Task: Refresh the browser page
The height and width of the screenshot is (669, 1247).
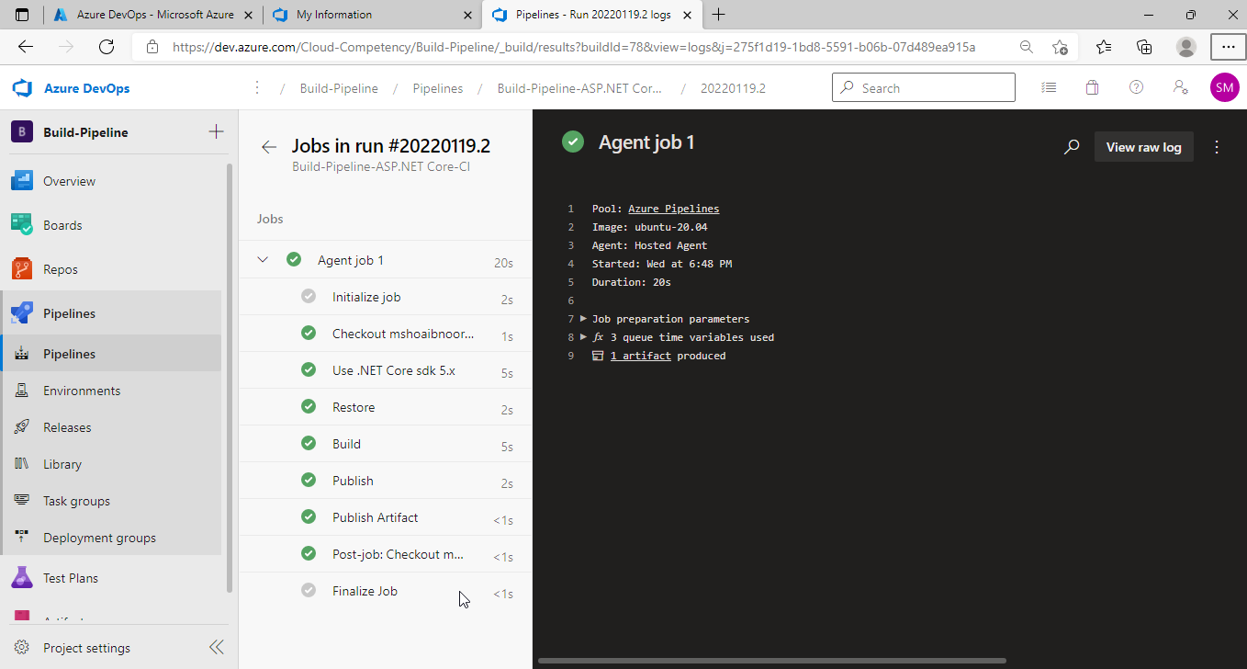Action: [106, 47]
